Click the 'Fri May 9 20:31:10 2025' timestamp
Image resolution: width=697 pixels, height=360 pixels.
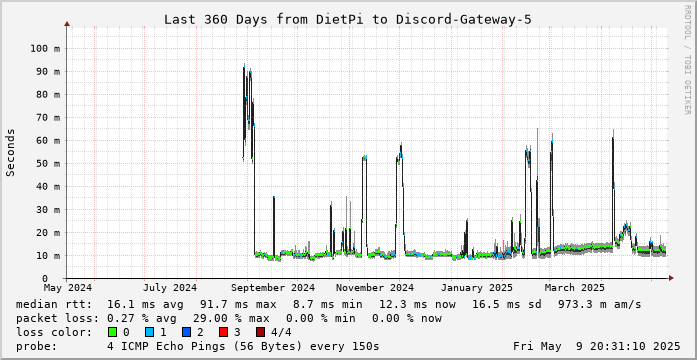click(x=597, y=346)
